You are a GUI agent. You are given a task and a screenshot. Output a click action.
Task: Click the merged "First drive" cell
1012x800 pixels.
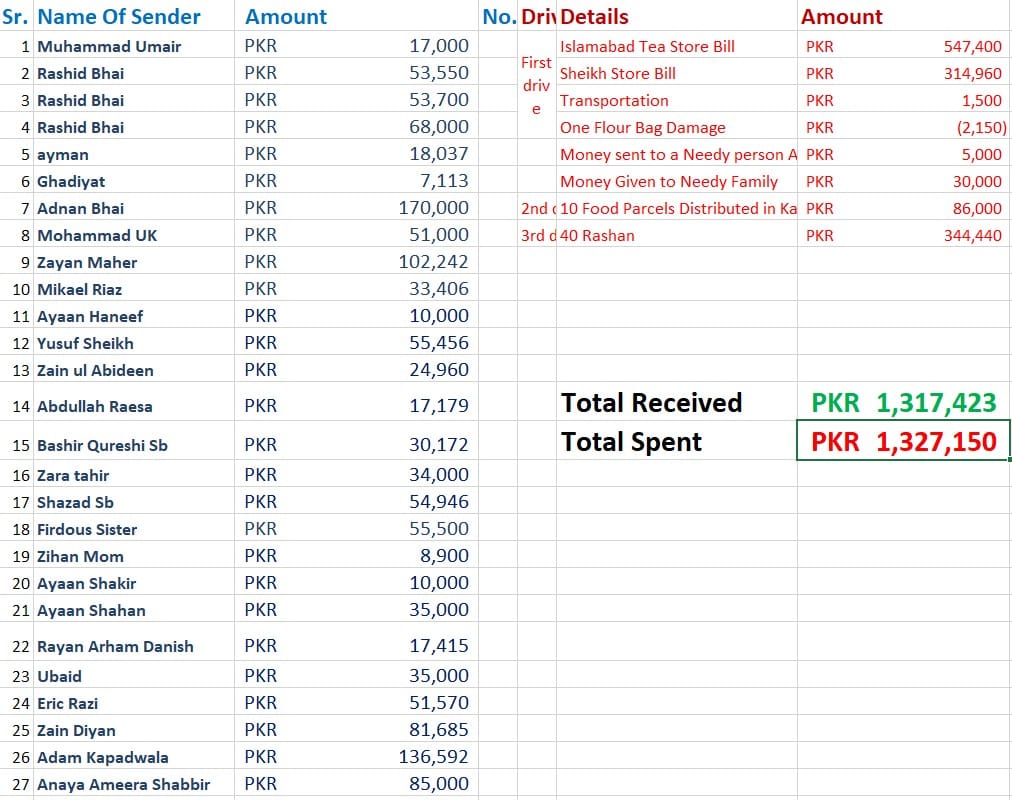pos(536,86)
